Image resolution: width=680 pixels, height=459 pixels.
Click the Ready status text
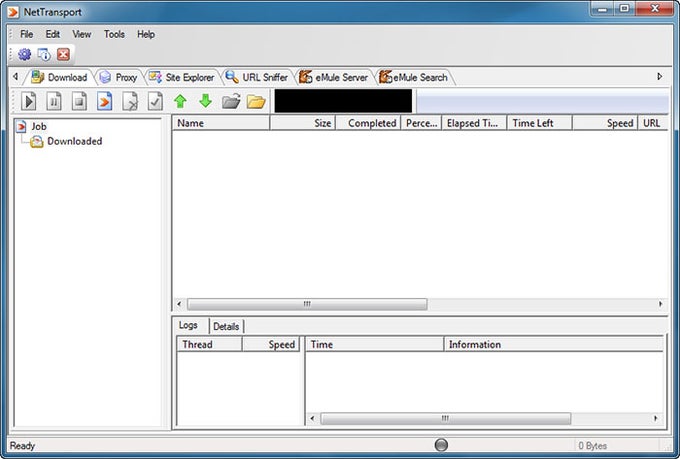(x=22, y=446)
